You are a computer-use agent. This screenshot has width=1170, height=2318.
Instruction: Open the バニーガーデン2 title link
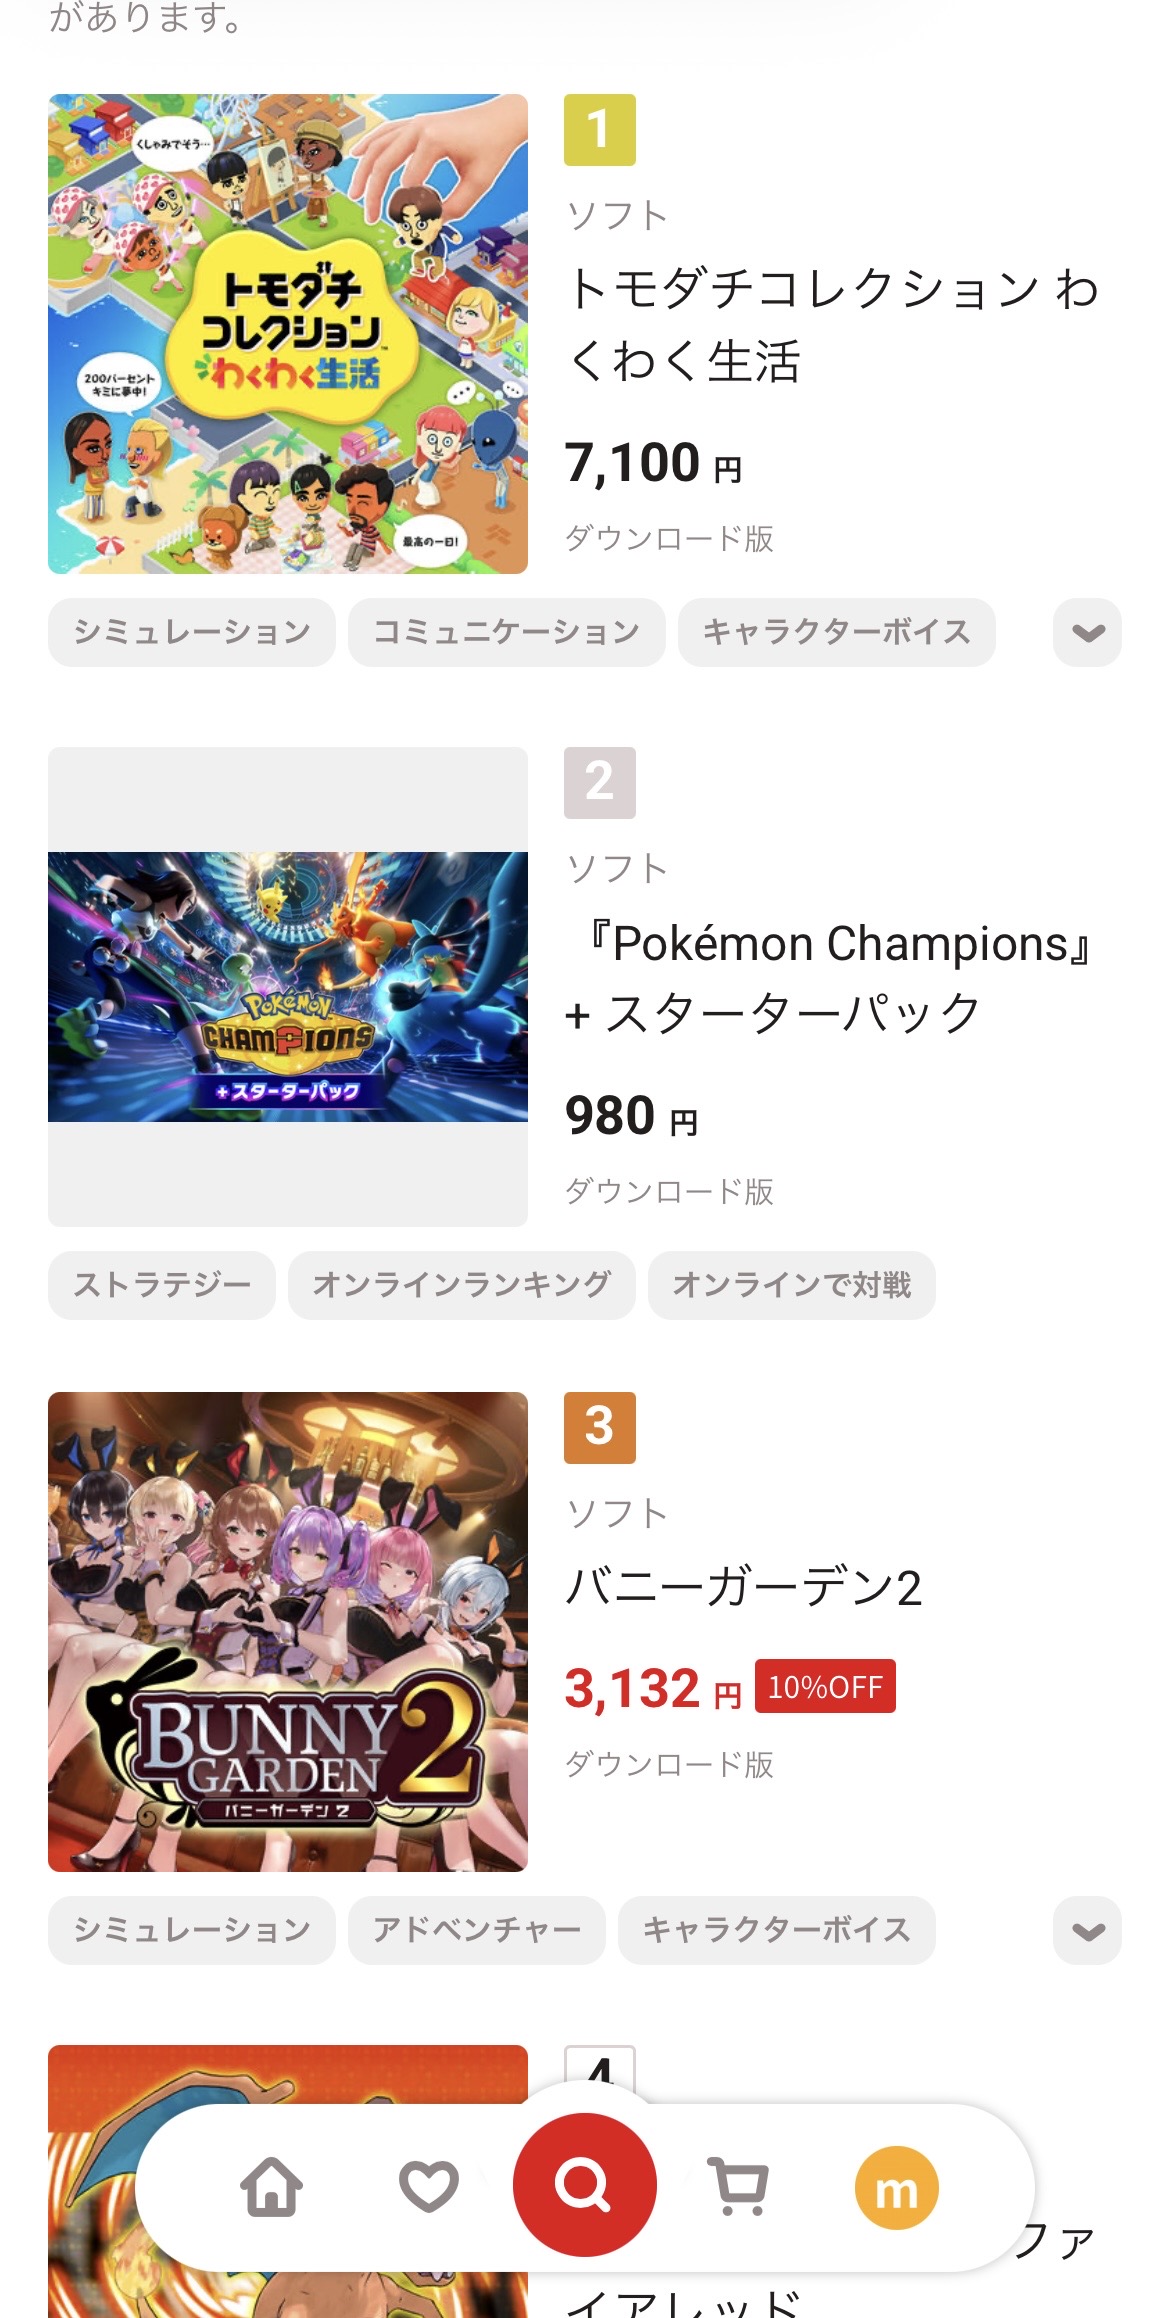click(743, 1587)
